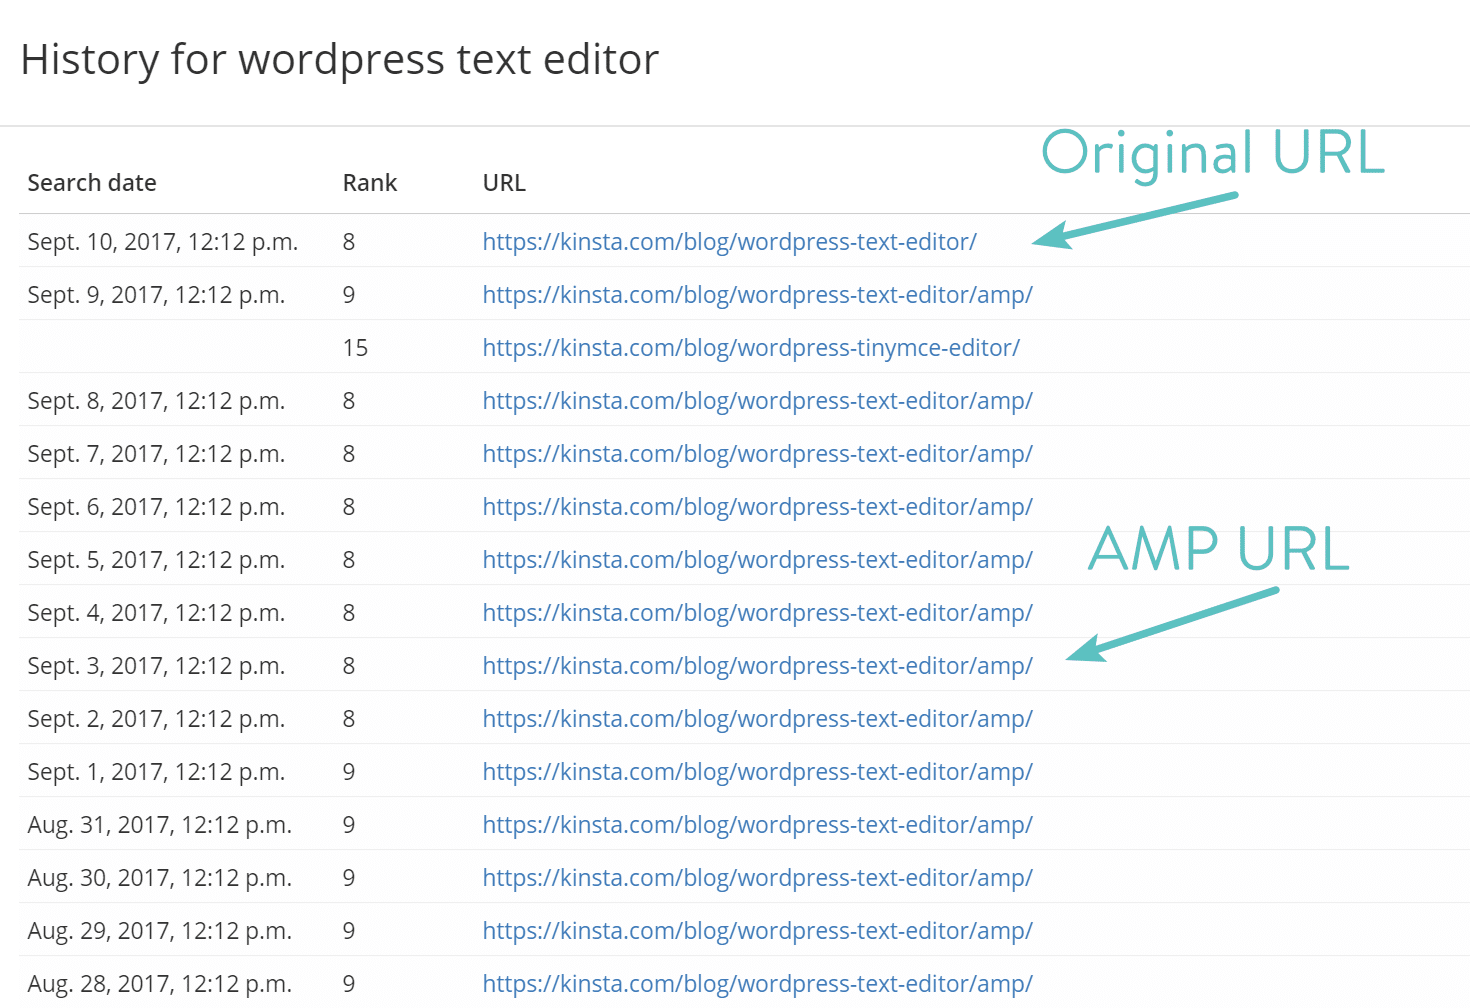
Task: Click the Sept. 5 AMP URL link
Action: [x=757, y=559]
